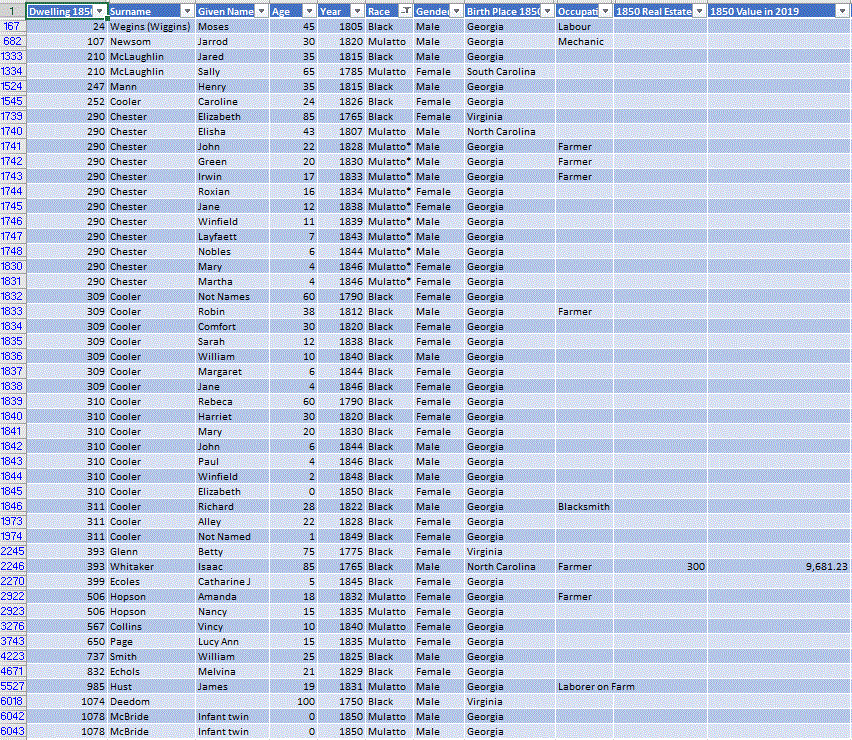The width and height of the screenshot is (852, 740).
Task: Select birth place 'North Carolina' in Elisha's row
Action: point(510,131)
